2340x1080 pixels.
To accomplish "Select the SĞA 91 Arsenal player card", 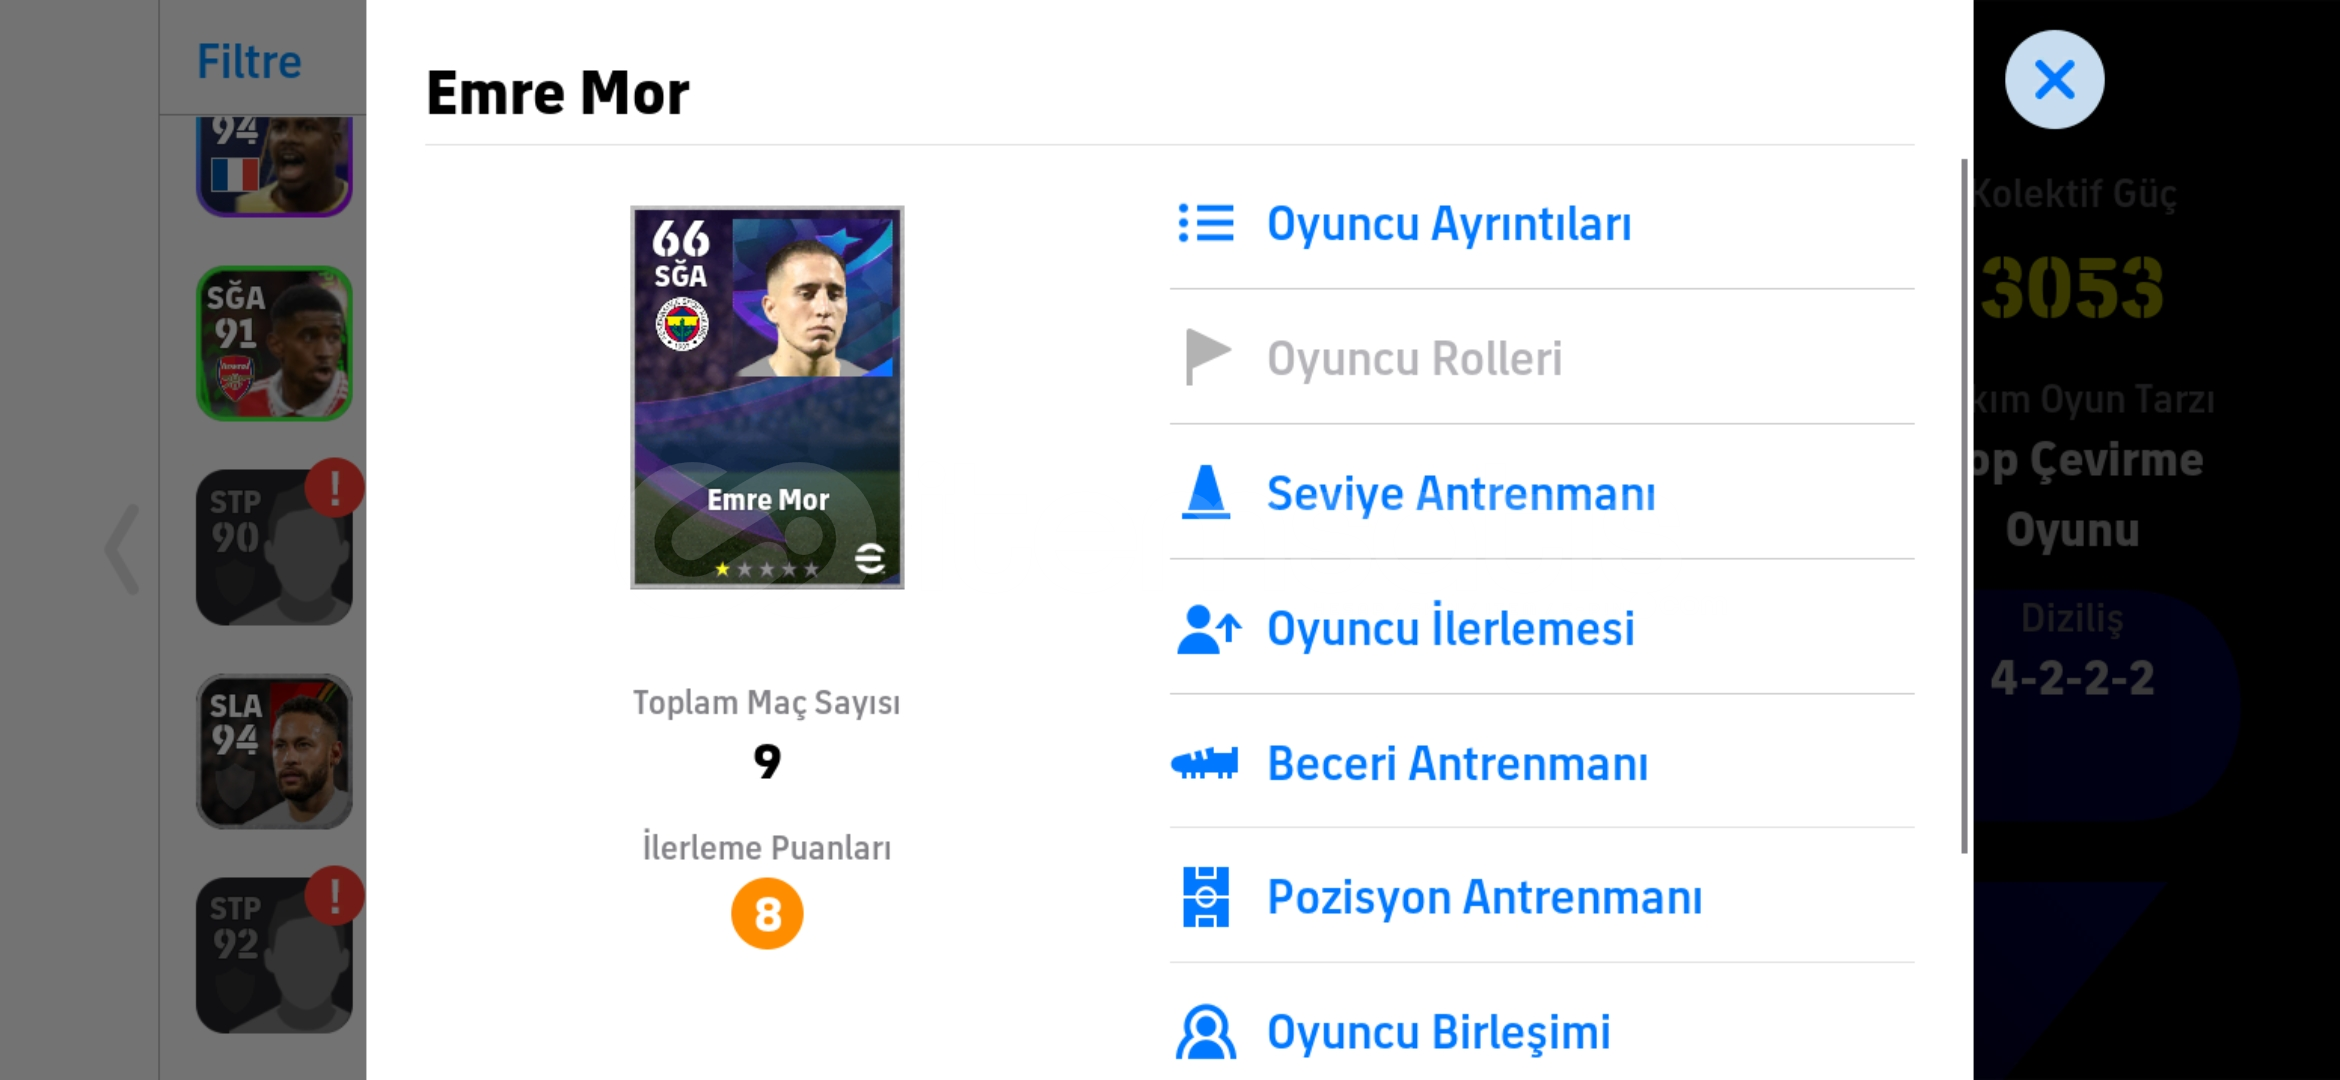I will 274,343.
